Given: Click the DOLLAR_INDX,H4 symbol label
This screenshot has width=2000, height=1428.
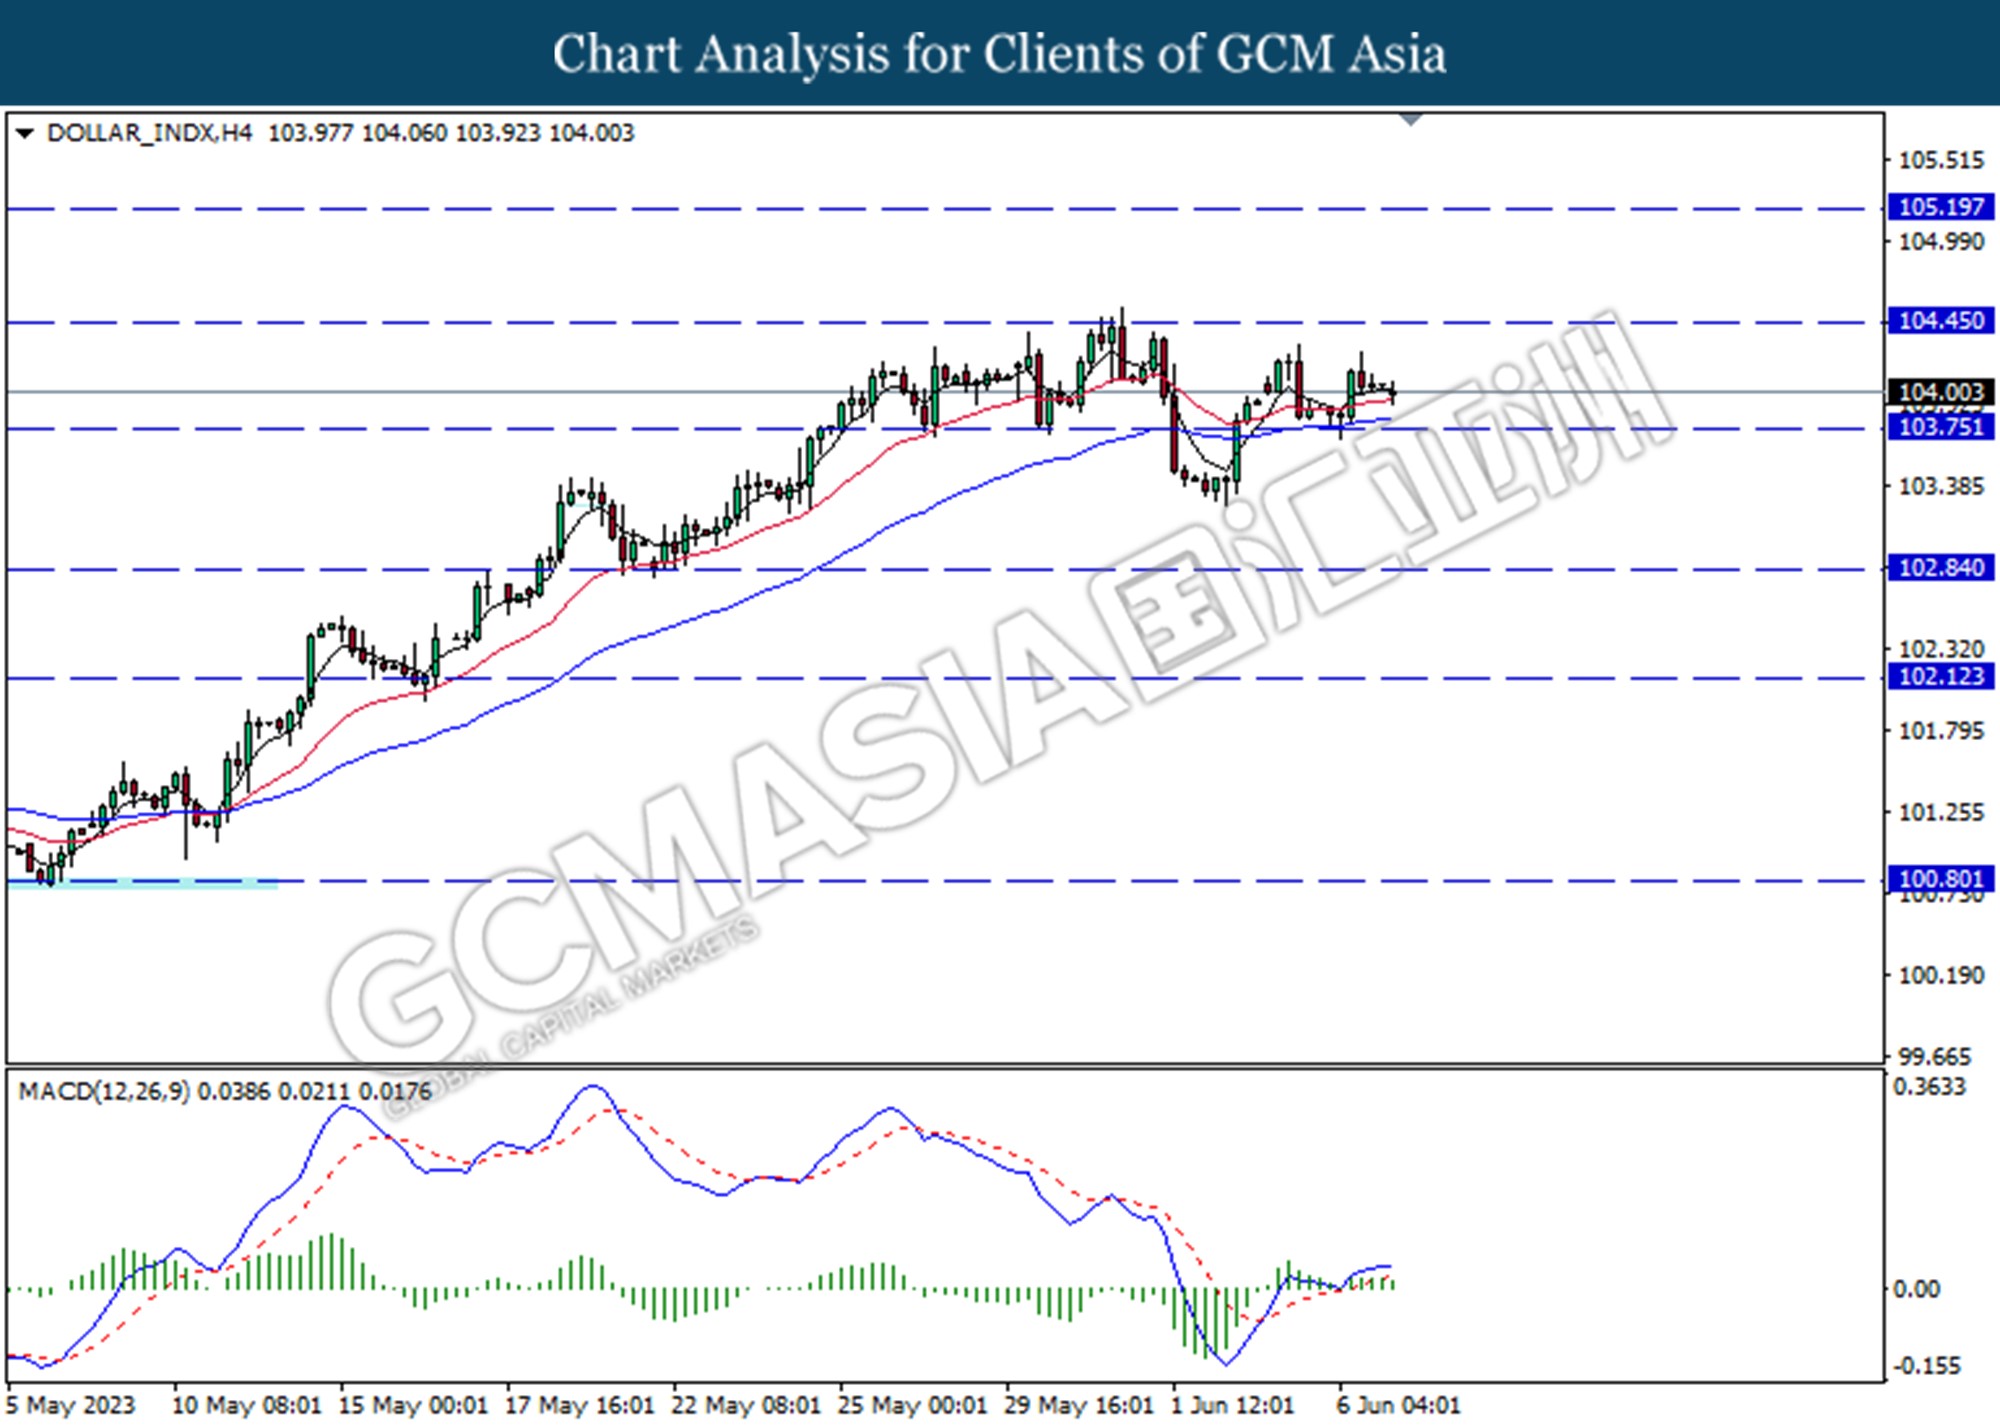Looking at the screenshot, I should (150, 133).
